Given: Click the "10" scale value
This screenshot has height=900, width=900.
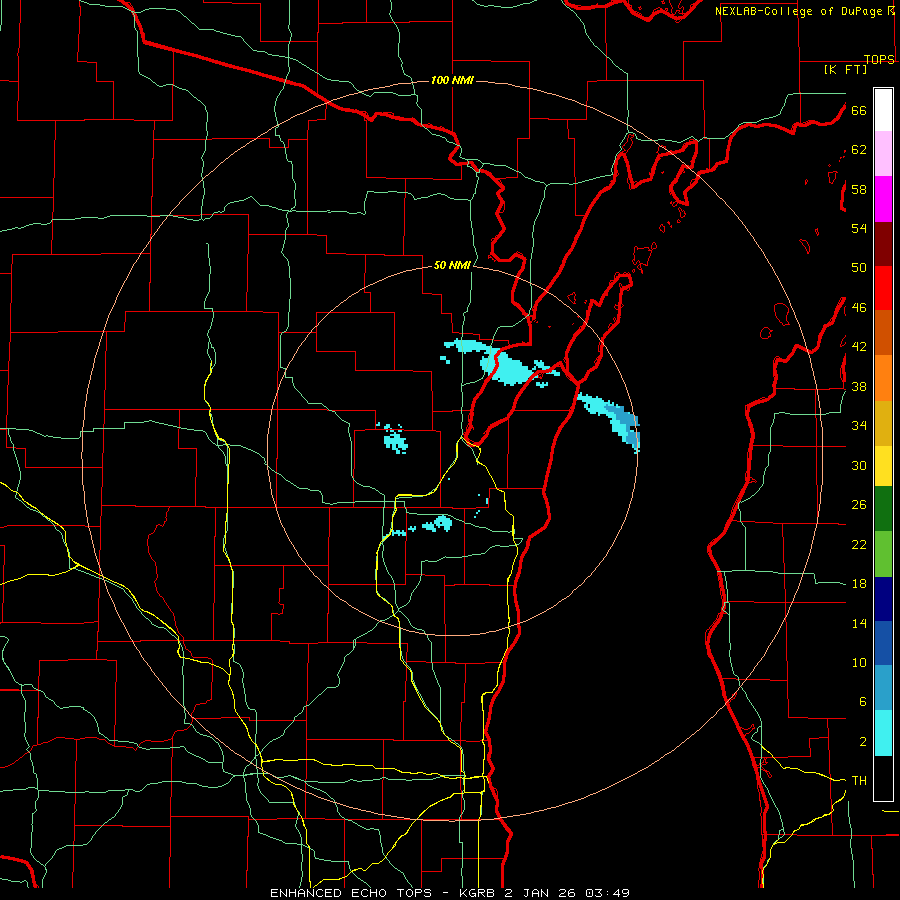Looking at the screenshot, I should point(859,662).
